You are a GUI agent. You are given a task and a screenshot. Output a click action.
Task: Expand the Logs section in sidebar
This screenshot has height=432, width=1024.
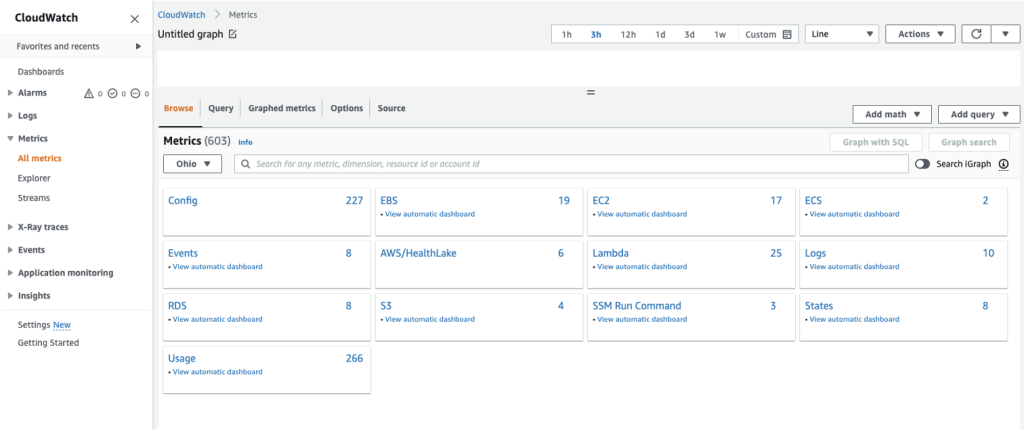[x=10, y=116]
